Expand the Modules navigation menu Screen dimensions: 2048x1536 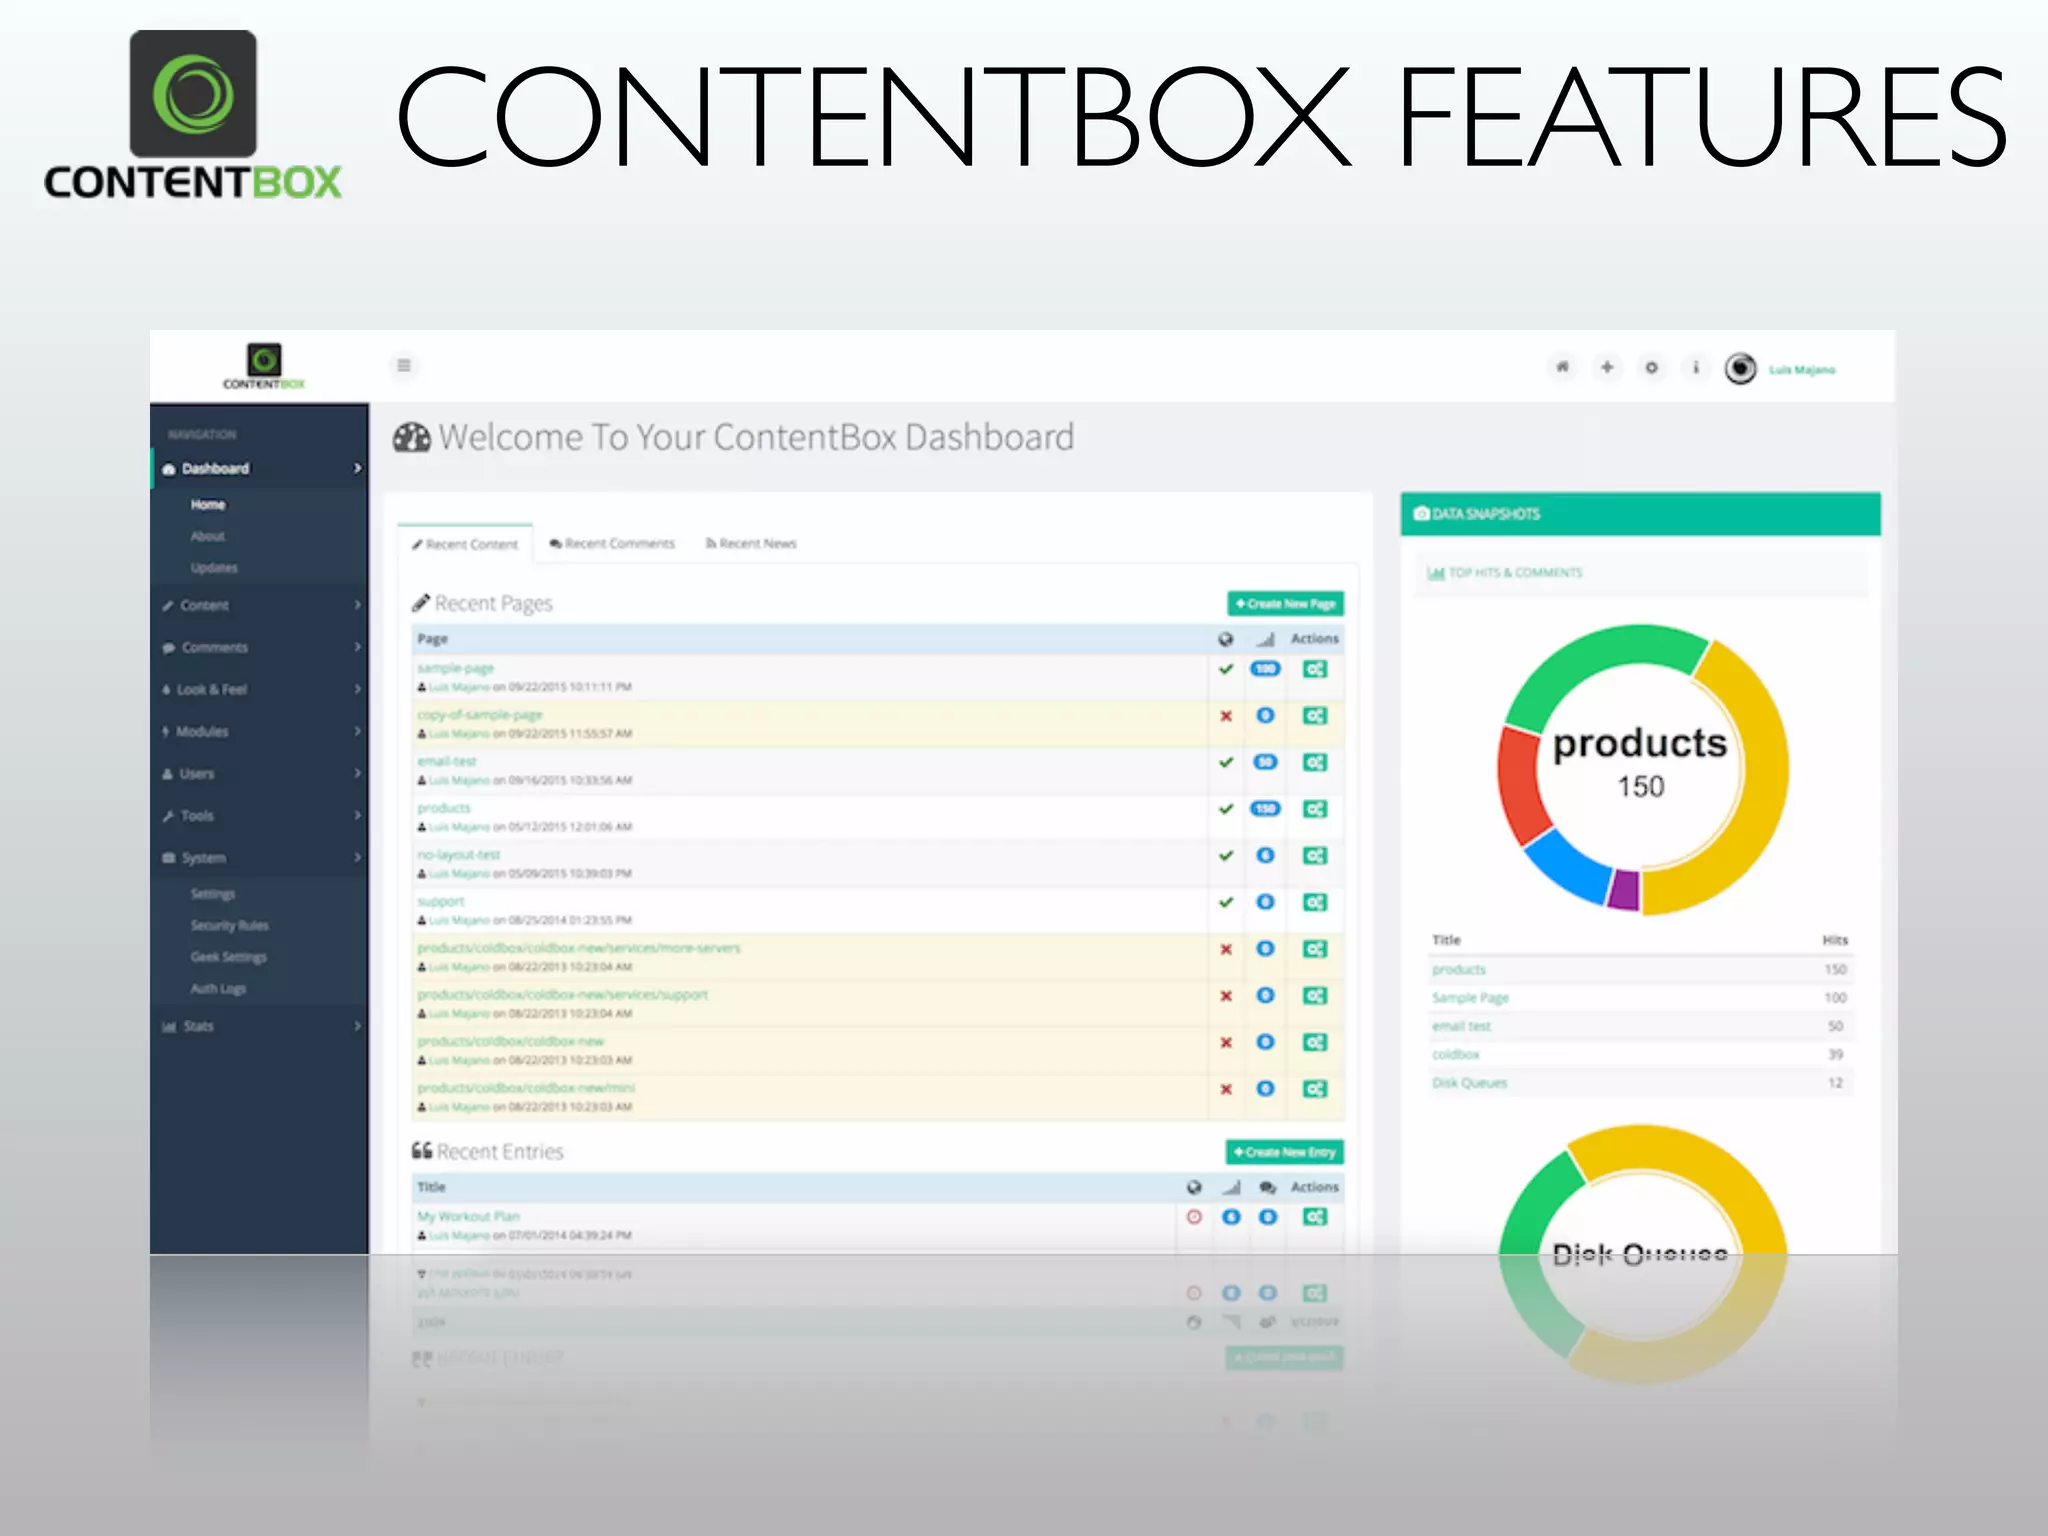tap(259, 731)
